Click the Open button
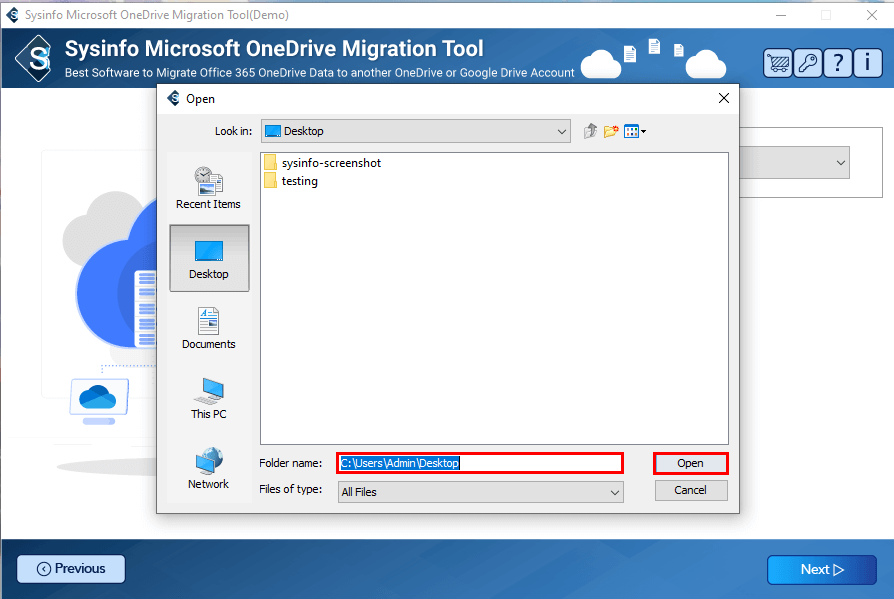The width and height of the screenshot is (894, 599). tap(690, 463)
